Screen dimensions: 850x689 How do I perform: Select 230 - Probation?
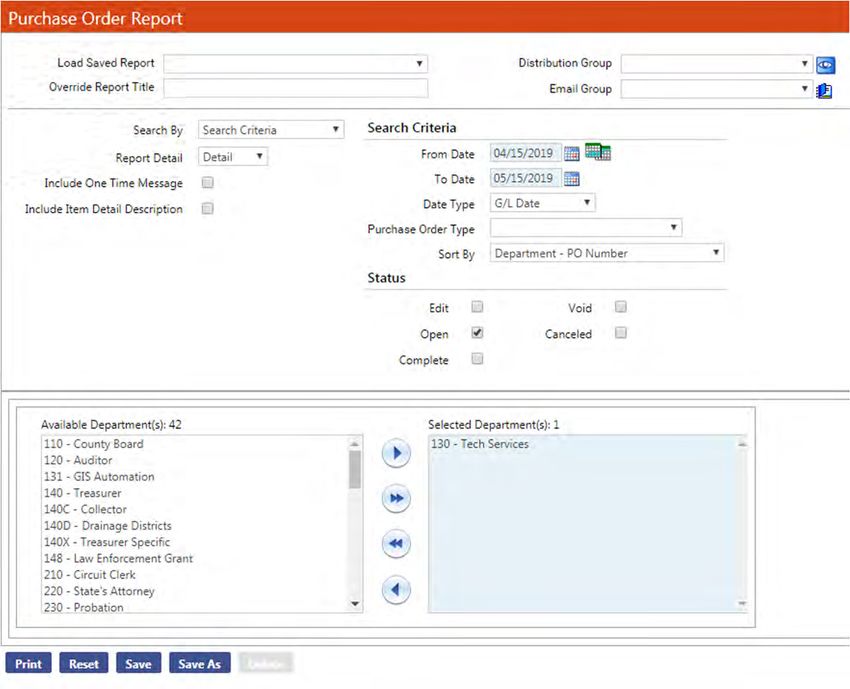pos(83,607)
